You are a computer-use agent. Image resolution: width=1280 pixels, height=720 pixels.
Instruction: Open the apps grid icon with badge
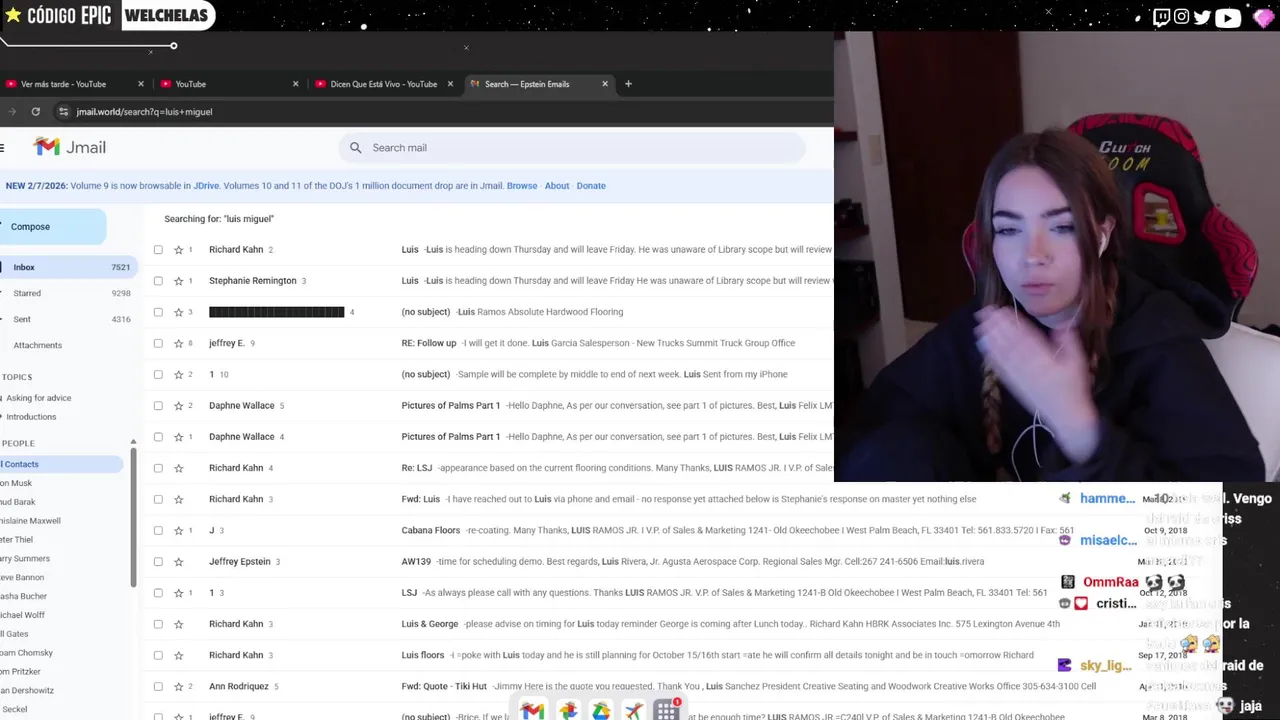[x=667, y=710]
